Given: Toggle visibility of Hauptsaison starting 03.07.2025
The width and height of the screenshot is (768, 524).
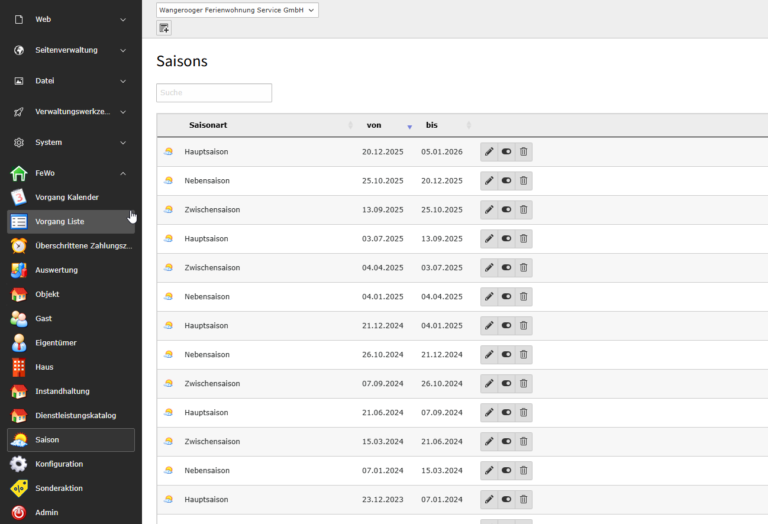Looking at the screenshot, I should tap(506, 238).
